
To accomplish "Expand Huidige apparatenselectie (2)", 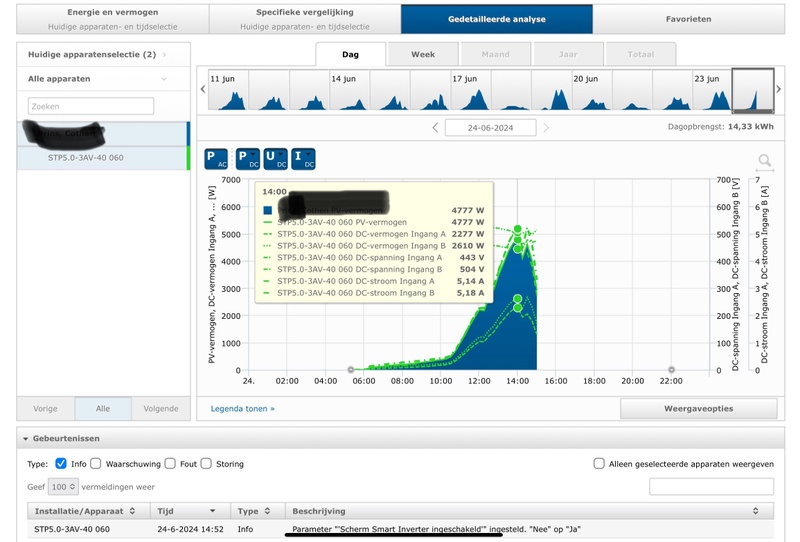I will [x=104, y=54].
